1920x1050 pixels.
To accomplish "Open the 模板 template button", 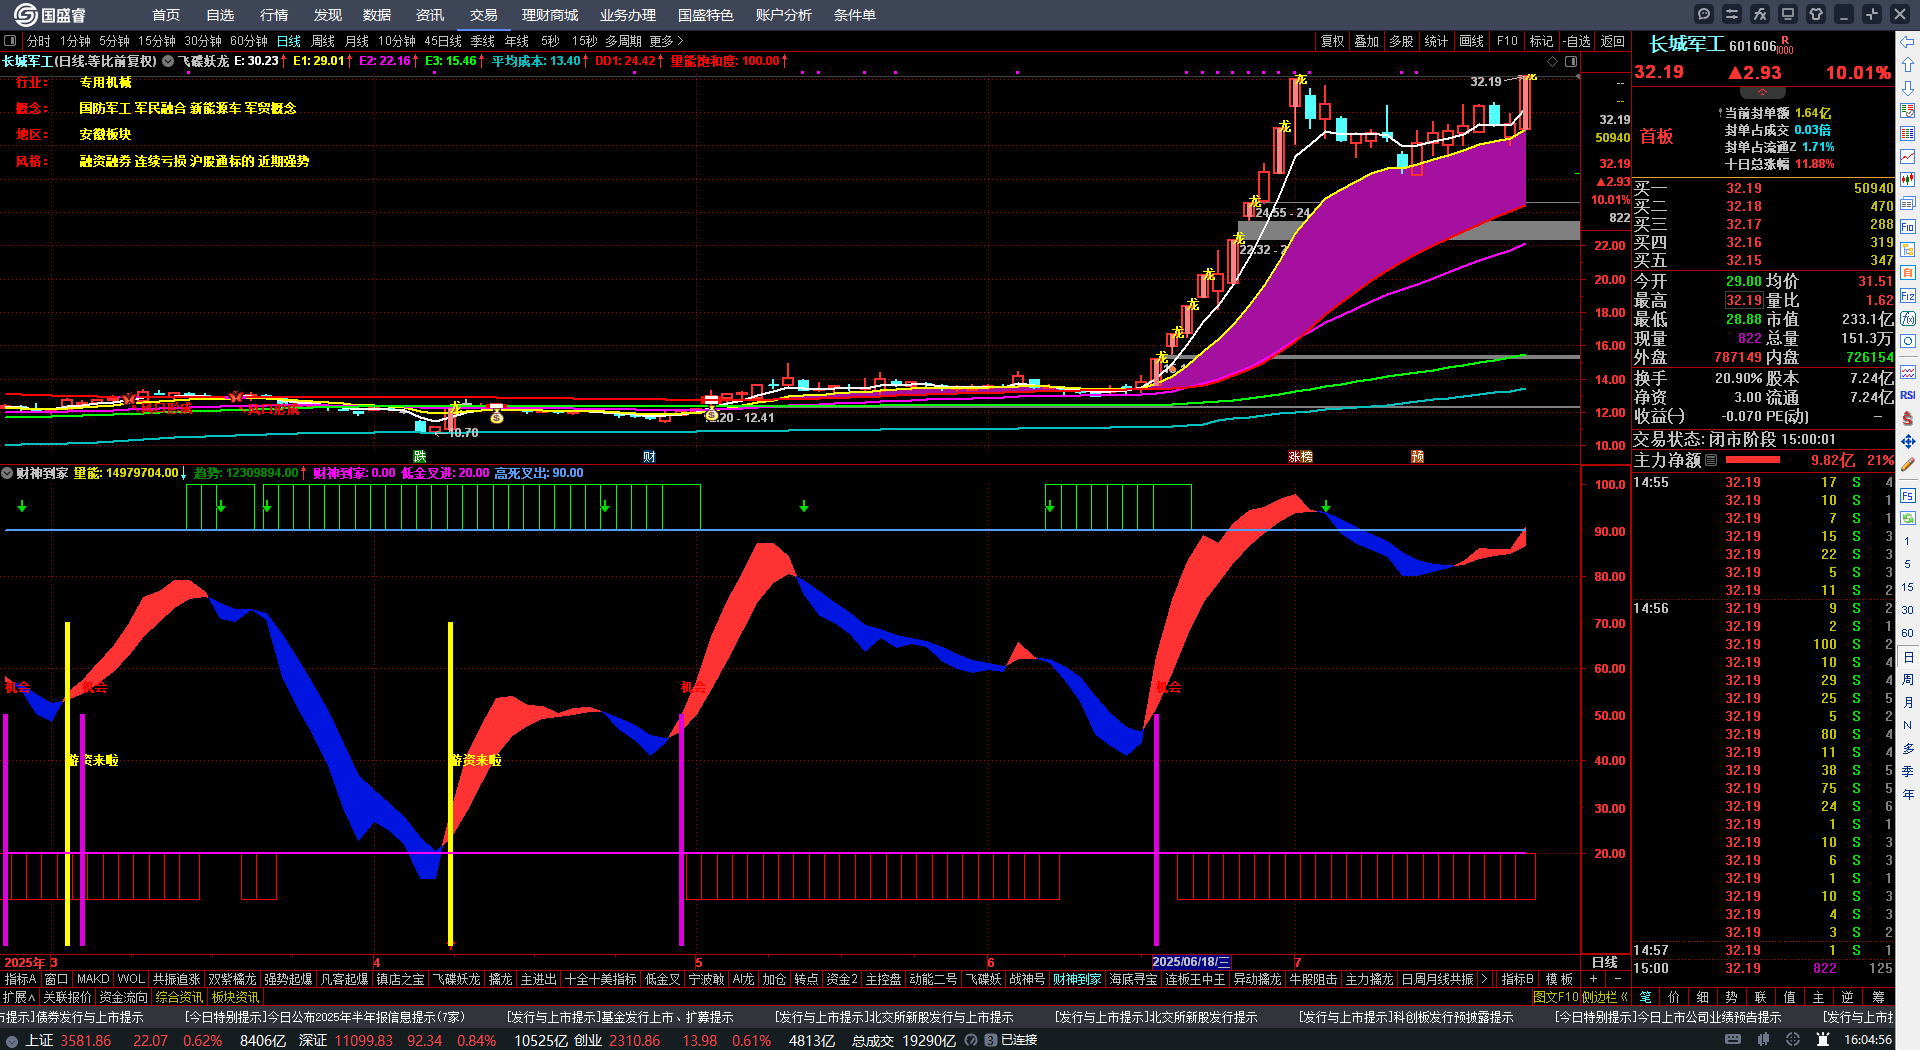I will point(1559,979).
